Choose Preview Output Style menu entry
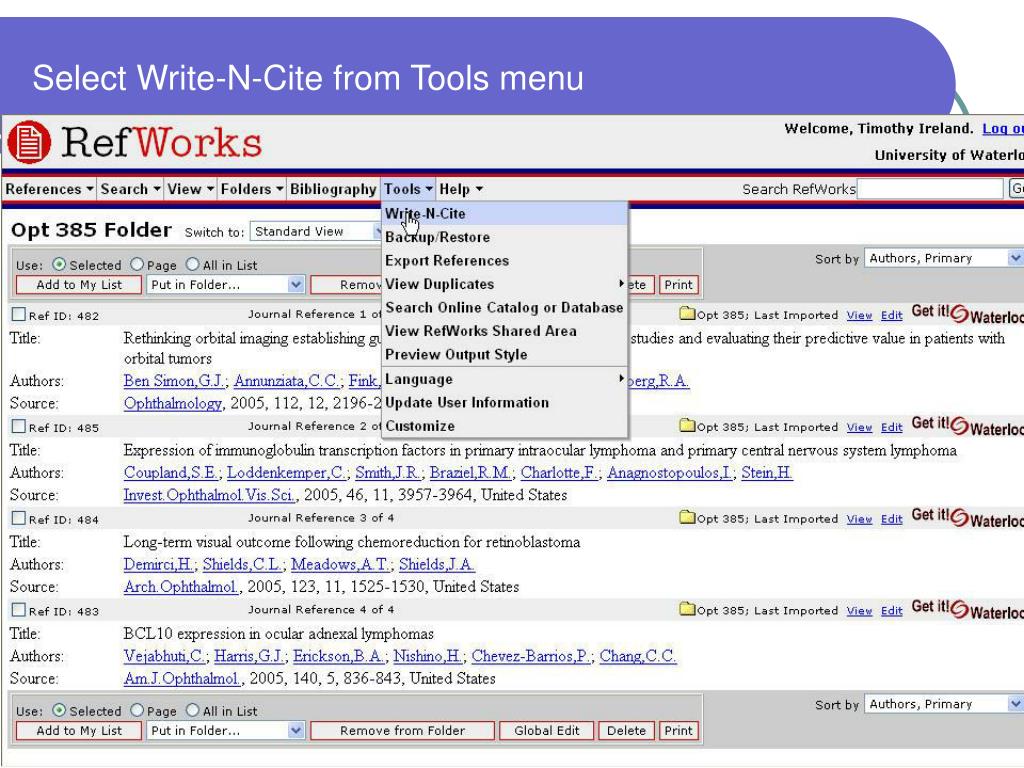1024x768 pixels. click(x=504, y=355)
